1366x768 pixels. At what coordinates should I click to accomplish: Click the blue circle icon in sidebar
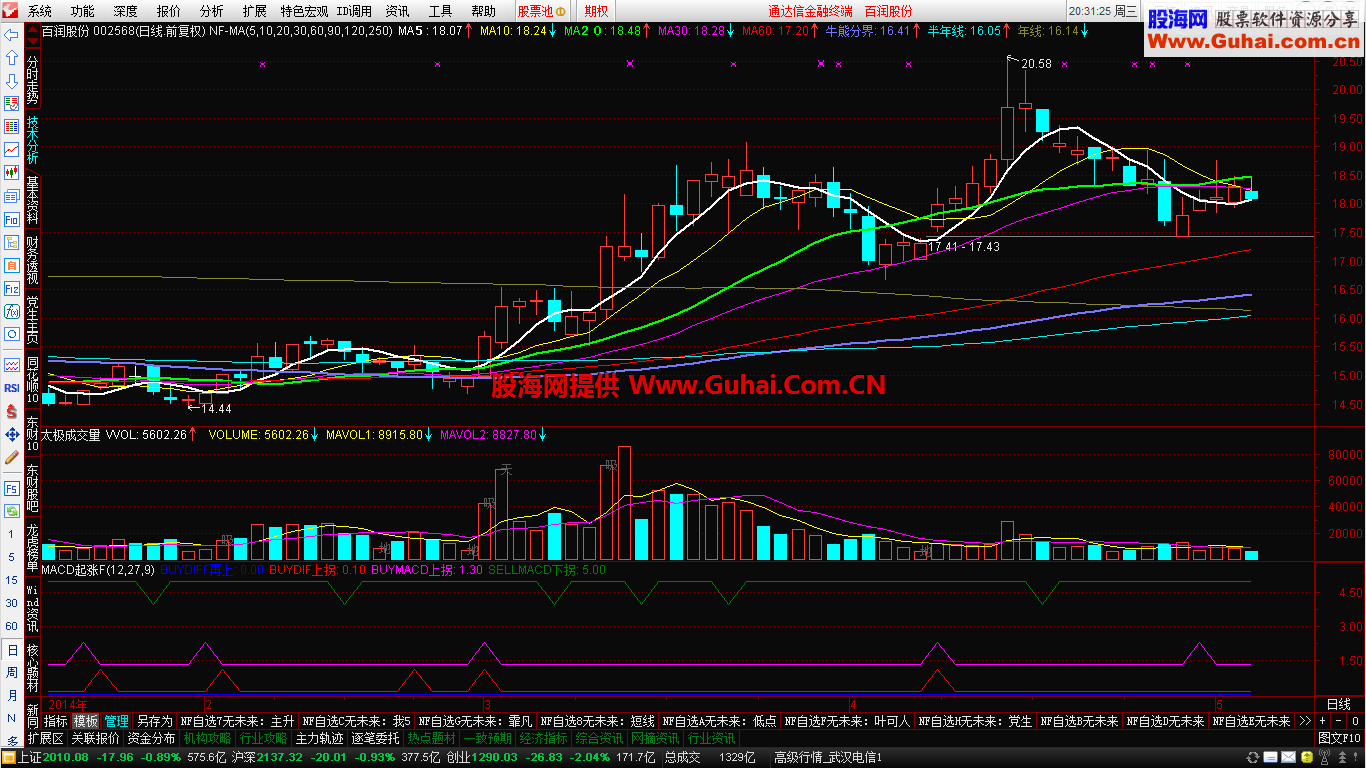11,336
